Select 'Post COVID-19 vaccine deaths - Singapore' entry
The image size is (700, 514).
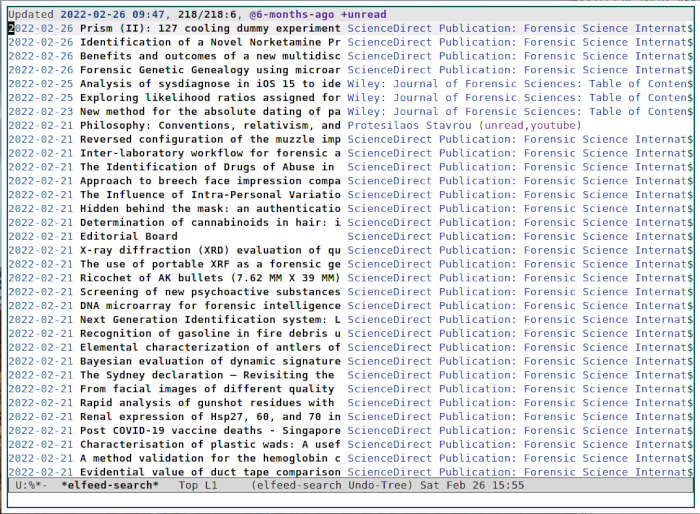(210, 430)
